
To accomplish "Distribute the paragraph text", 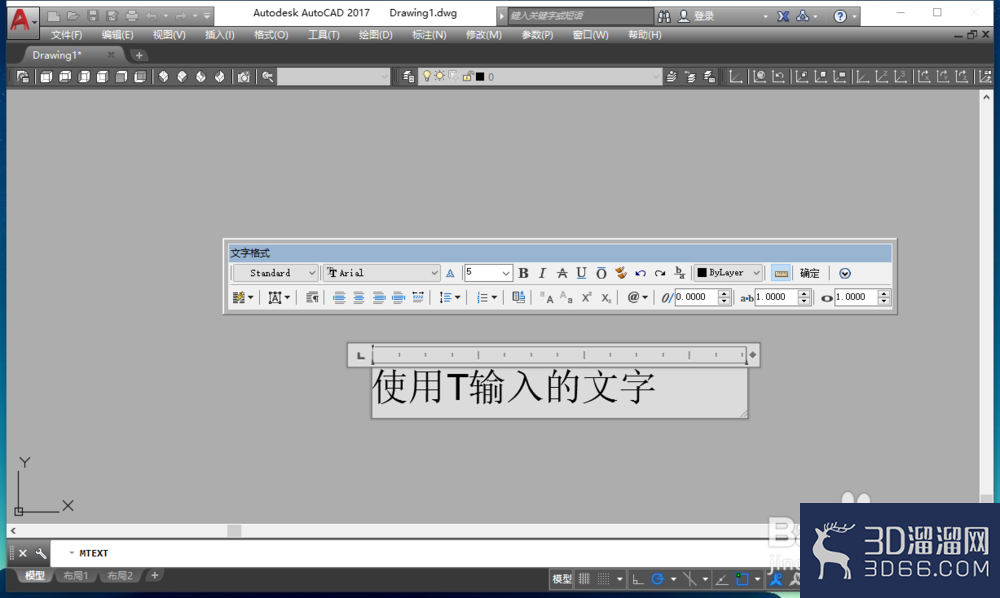I will pos(418,297).
